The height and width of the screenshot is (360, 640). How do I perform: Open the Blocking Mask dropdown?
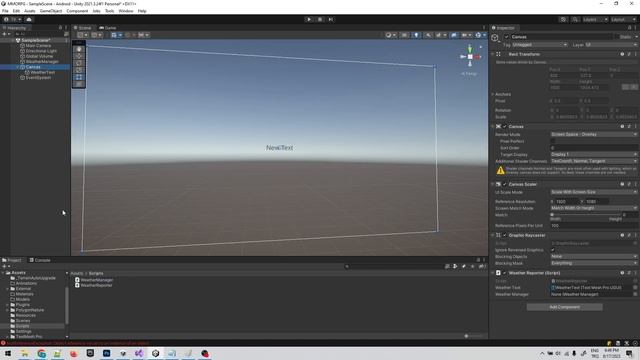coord(593,263)
